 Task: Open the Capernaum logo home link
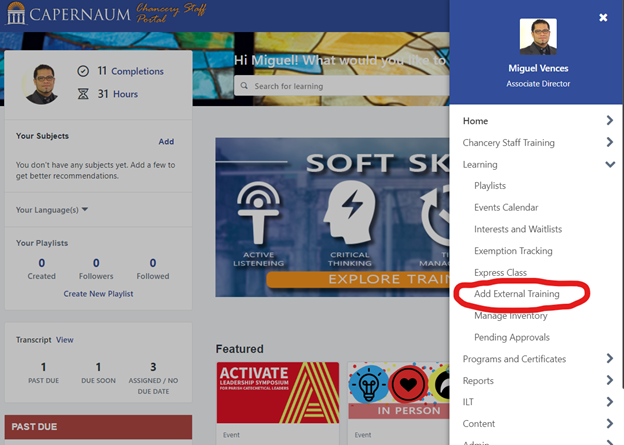68,14
